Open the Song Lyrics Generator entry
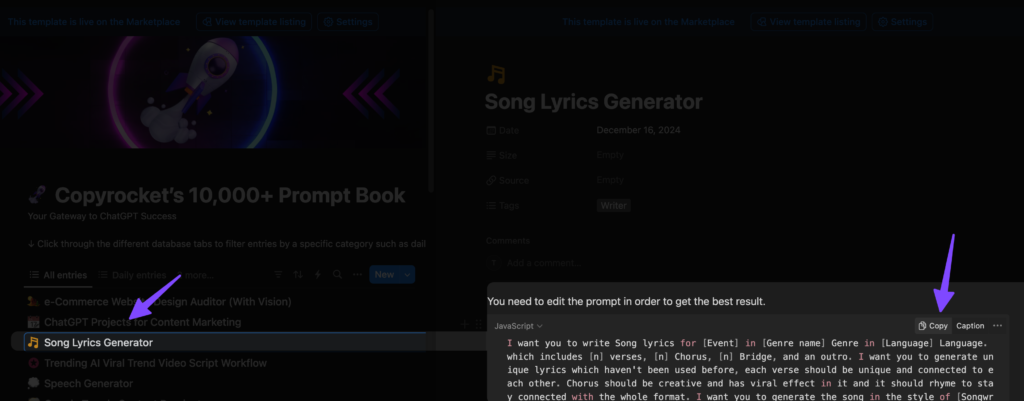Screen dimensions: 1024x401 click(98, 343)
